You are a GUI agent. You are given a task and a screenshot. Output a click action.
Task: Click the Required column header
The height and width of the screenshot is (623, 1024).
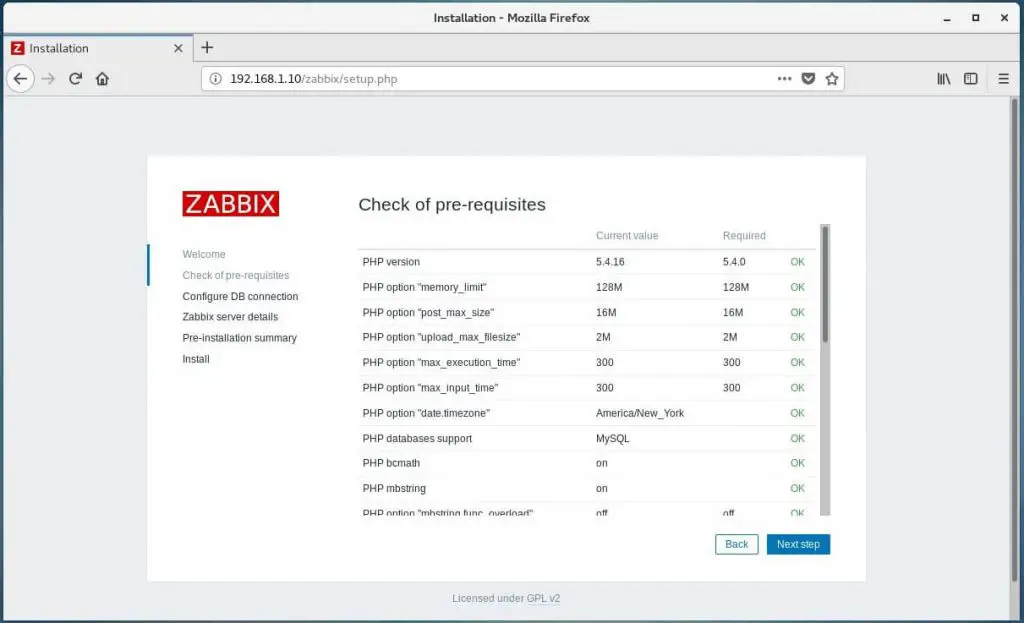click(x=744, y=236)
